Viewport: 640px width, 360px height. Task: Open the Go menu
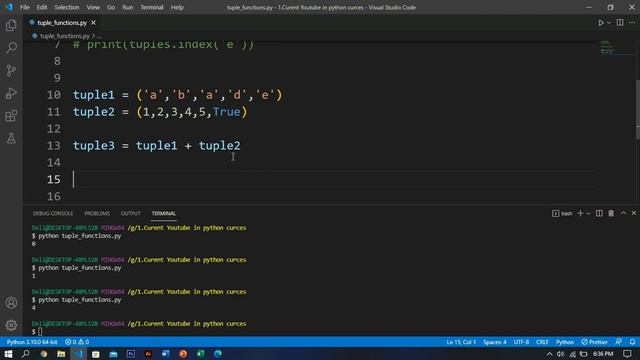[x=111, y=7]
